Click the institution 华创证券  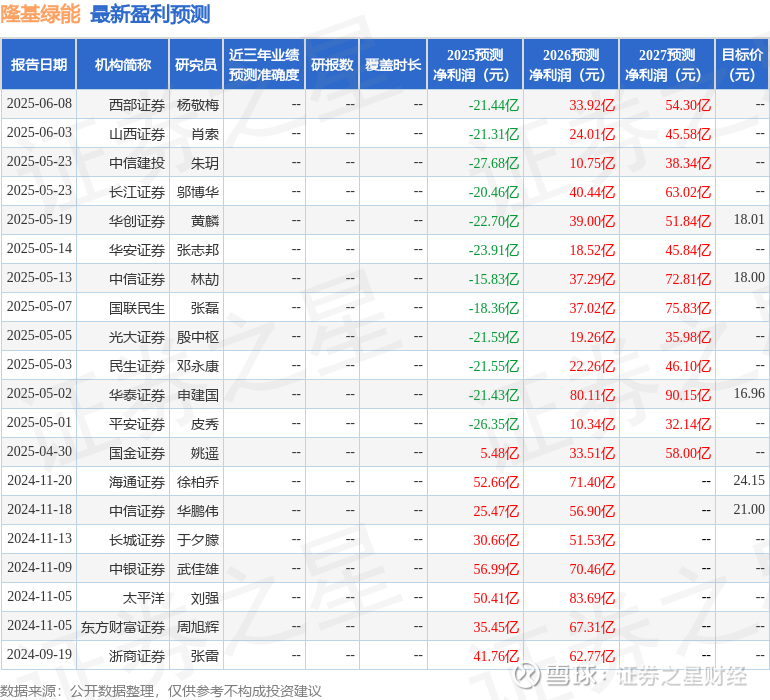tap(137, 221)
